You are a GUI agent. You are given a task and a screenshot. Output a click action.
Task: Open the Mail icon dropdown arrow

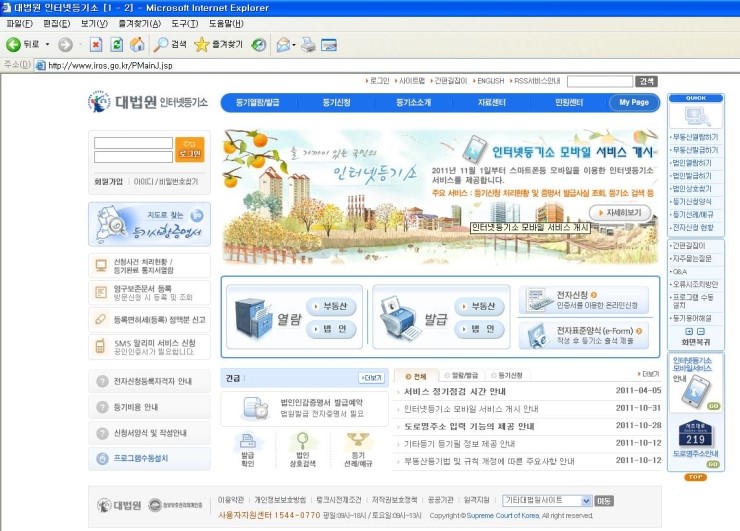(294, 45)
